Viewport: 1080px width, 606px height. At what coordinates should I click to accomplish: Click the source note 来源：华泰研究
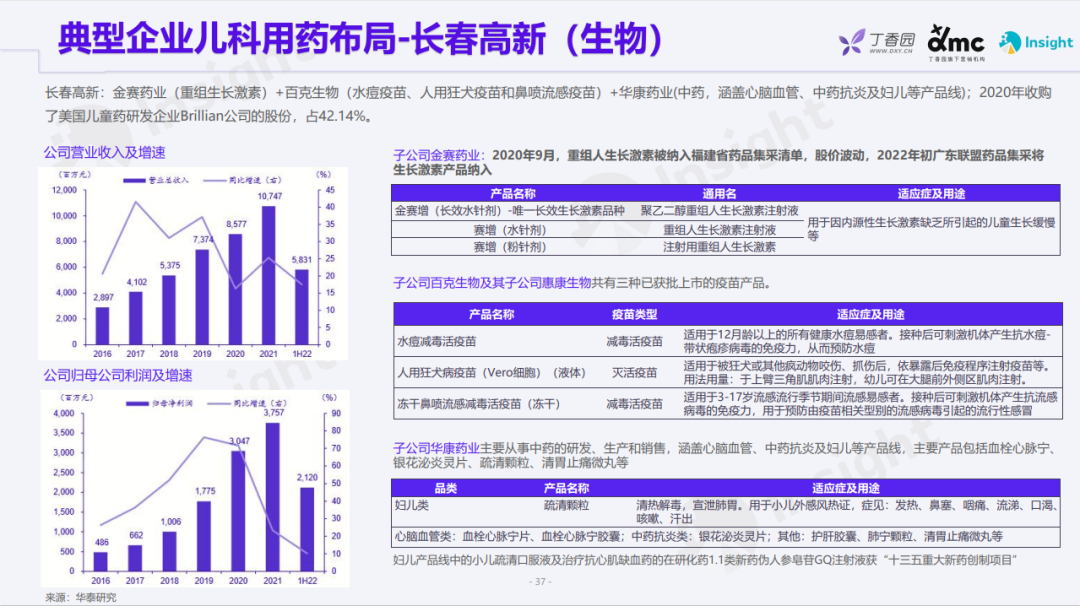pos(81,597)
